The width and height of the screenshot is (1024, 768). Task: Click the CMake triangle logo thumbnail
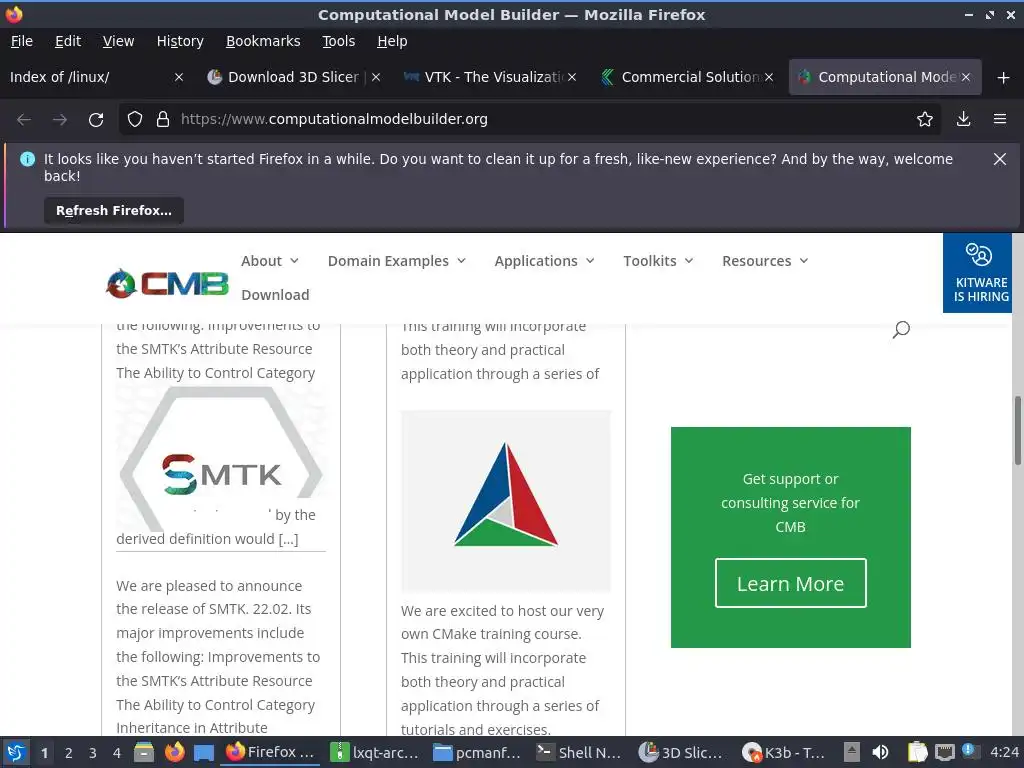(505, 500)
